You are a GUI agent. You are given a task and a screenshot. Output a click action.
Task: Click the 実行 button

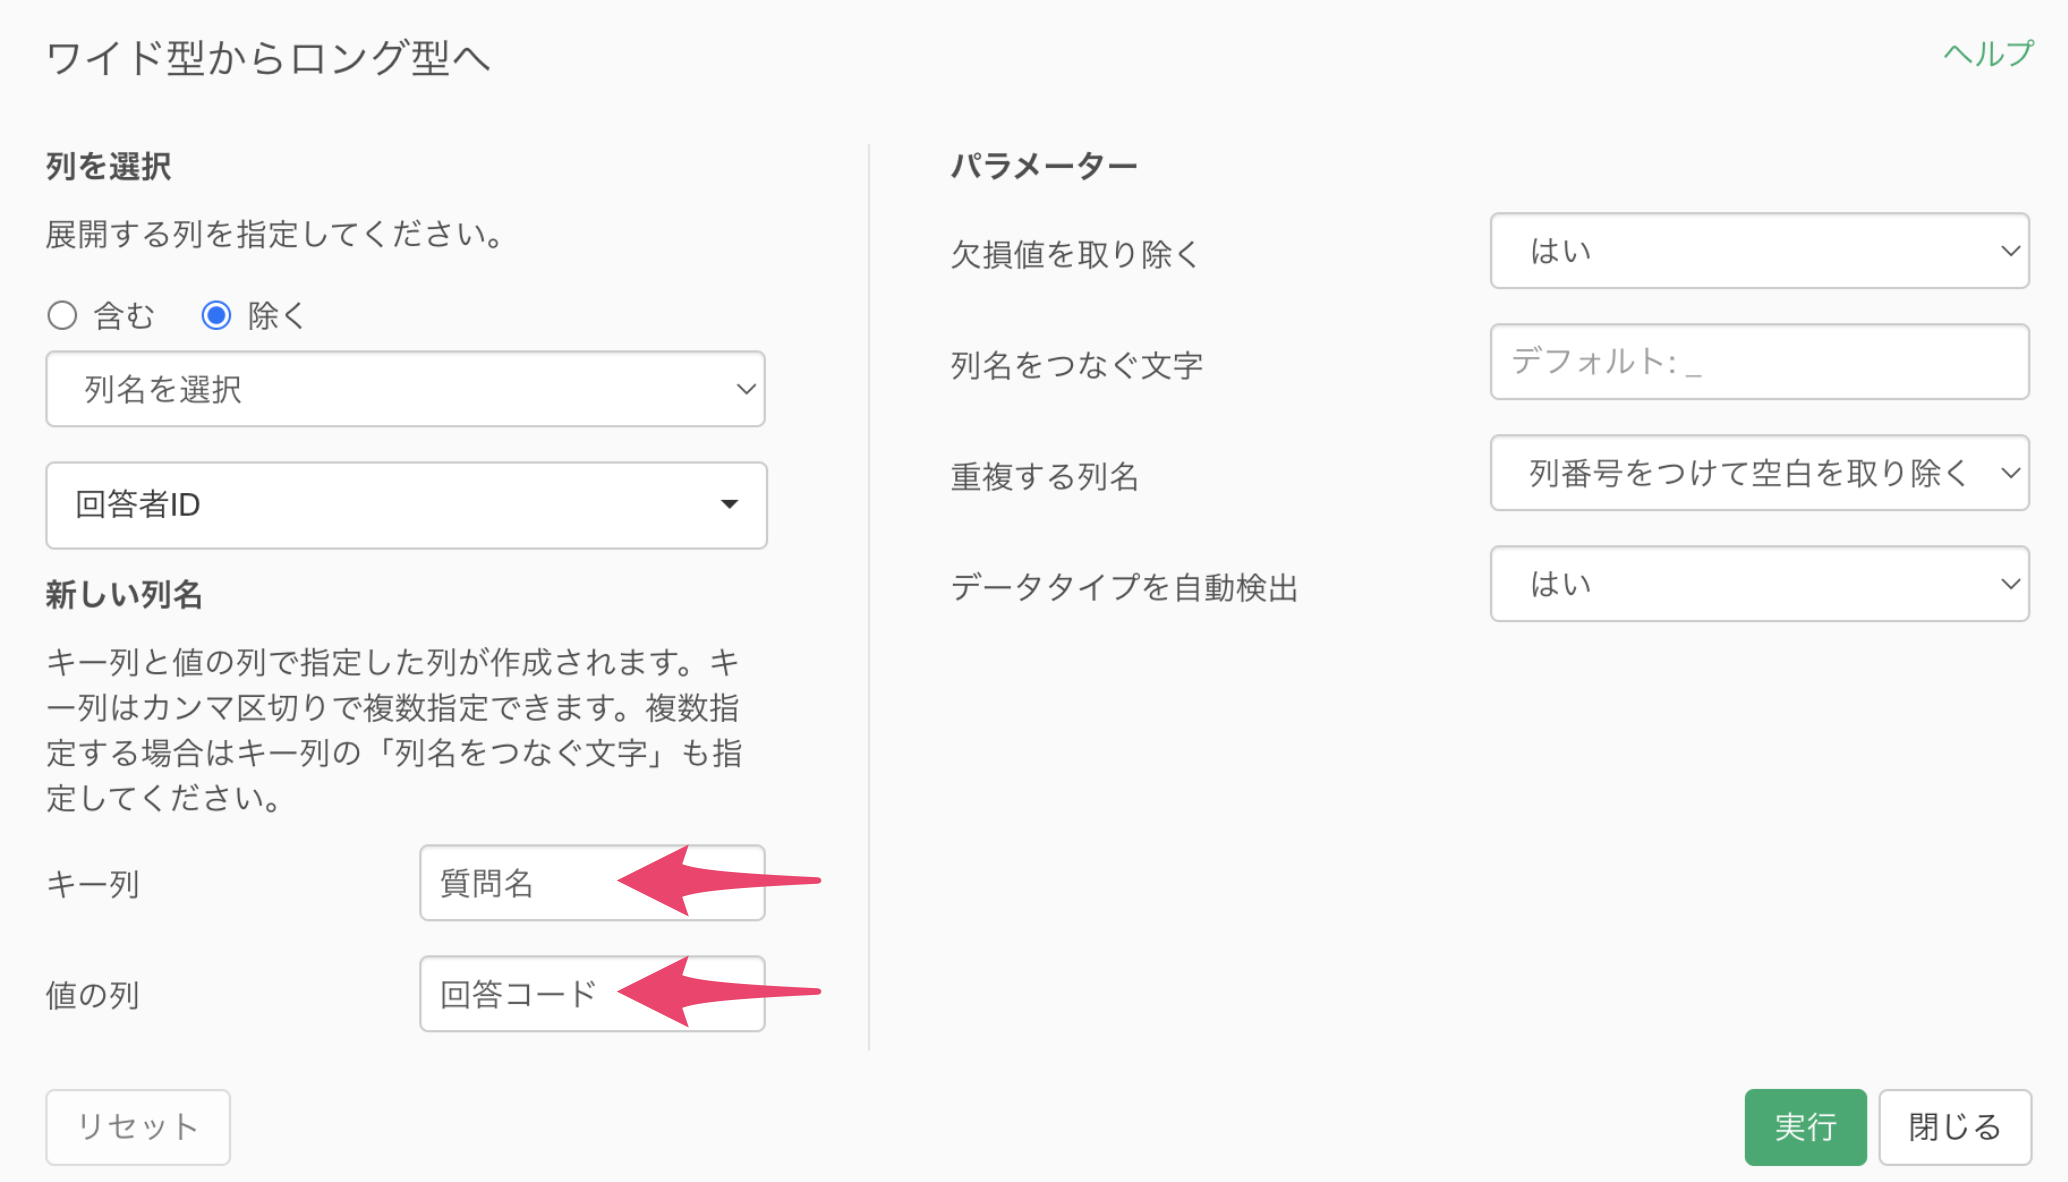(x=1804, y=1127)
